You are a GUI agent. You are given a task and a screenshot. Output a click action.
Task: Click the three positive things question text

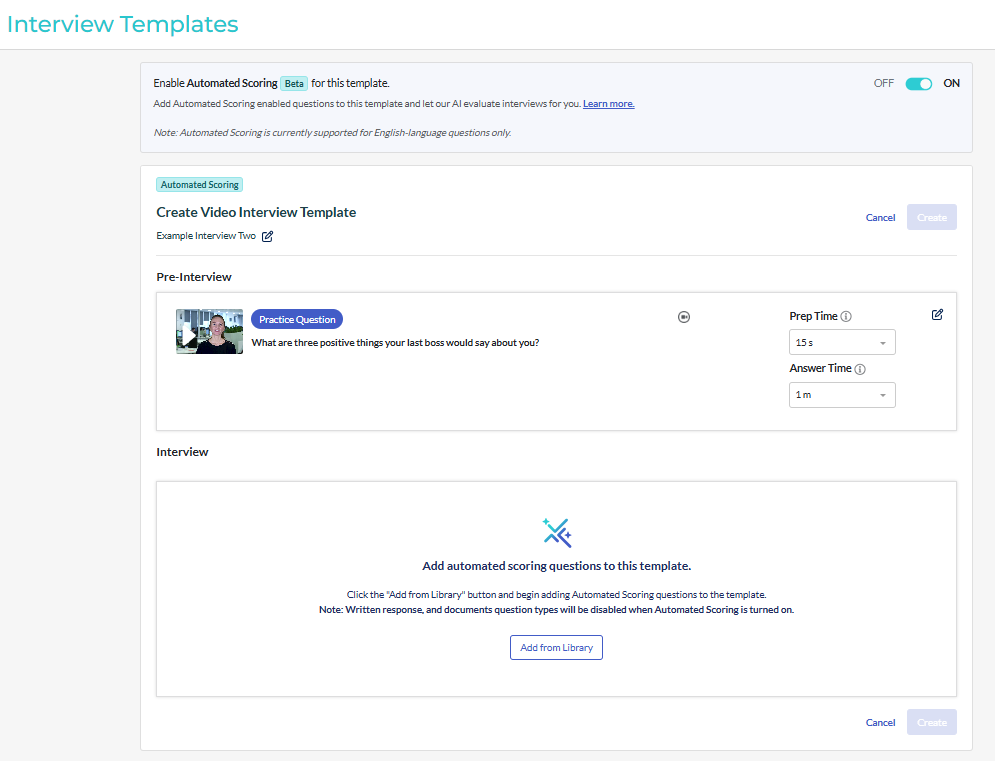395,343
